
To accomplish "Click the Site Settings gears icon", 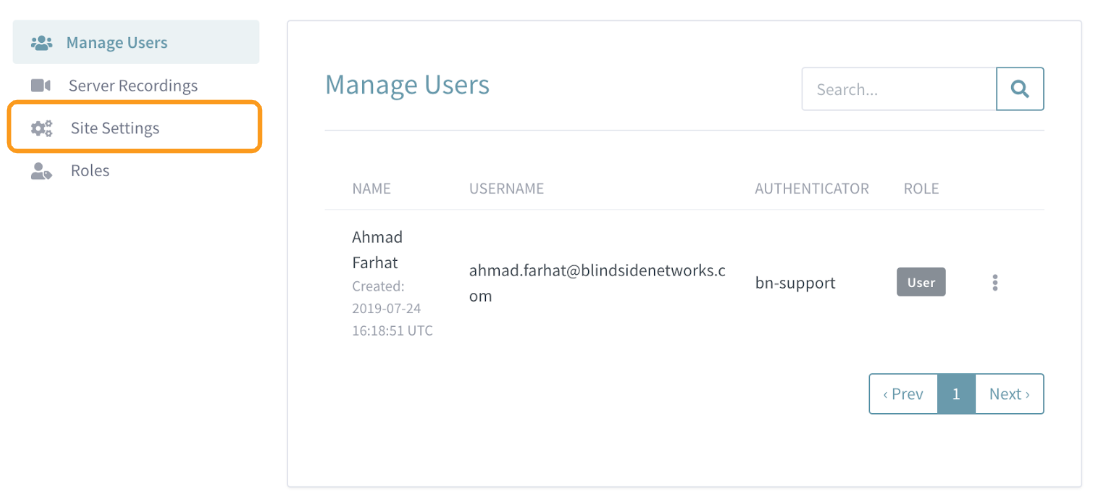I will pyautogui.click(x=41, y=128).
